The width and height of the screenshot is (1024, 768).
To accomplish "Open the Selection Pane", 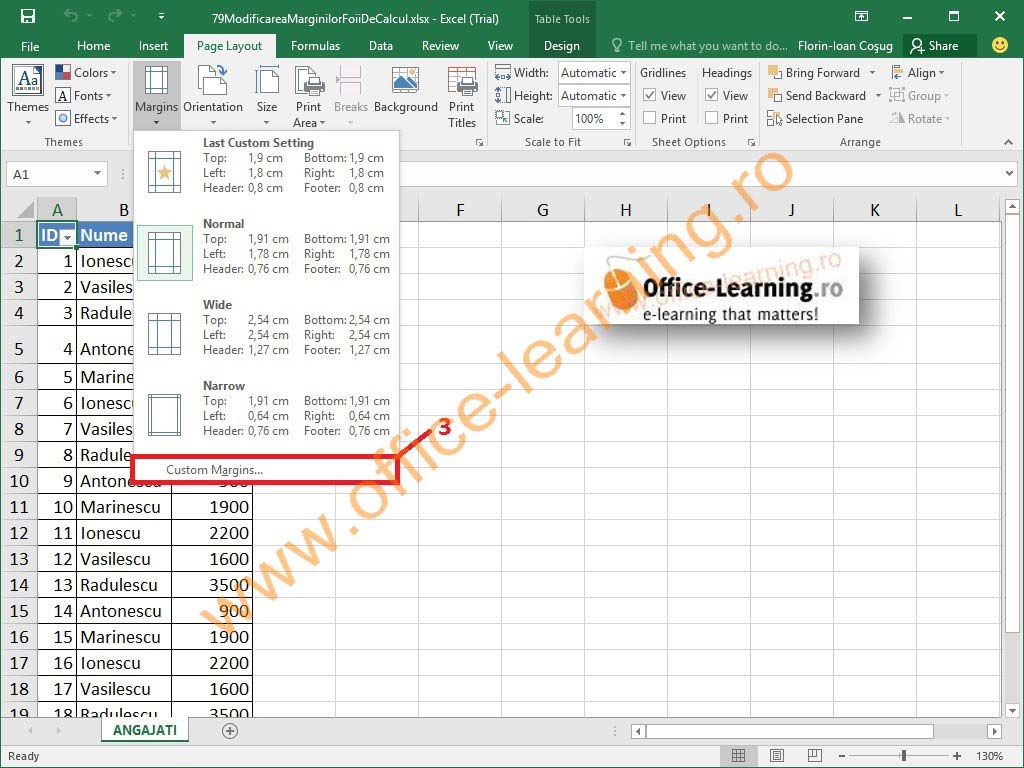I will point(815,118).
